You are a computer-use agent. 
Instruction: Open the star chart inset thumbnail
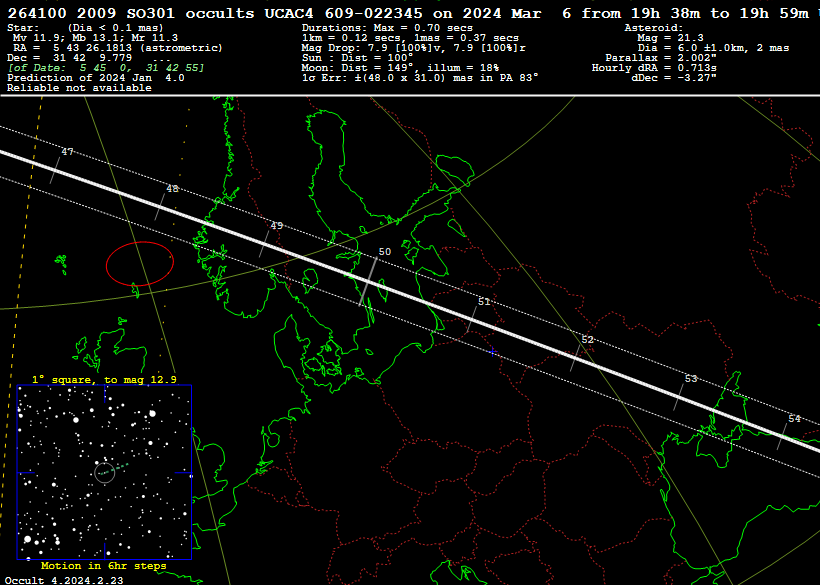click(x=105, y=472)
